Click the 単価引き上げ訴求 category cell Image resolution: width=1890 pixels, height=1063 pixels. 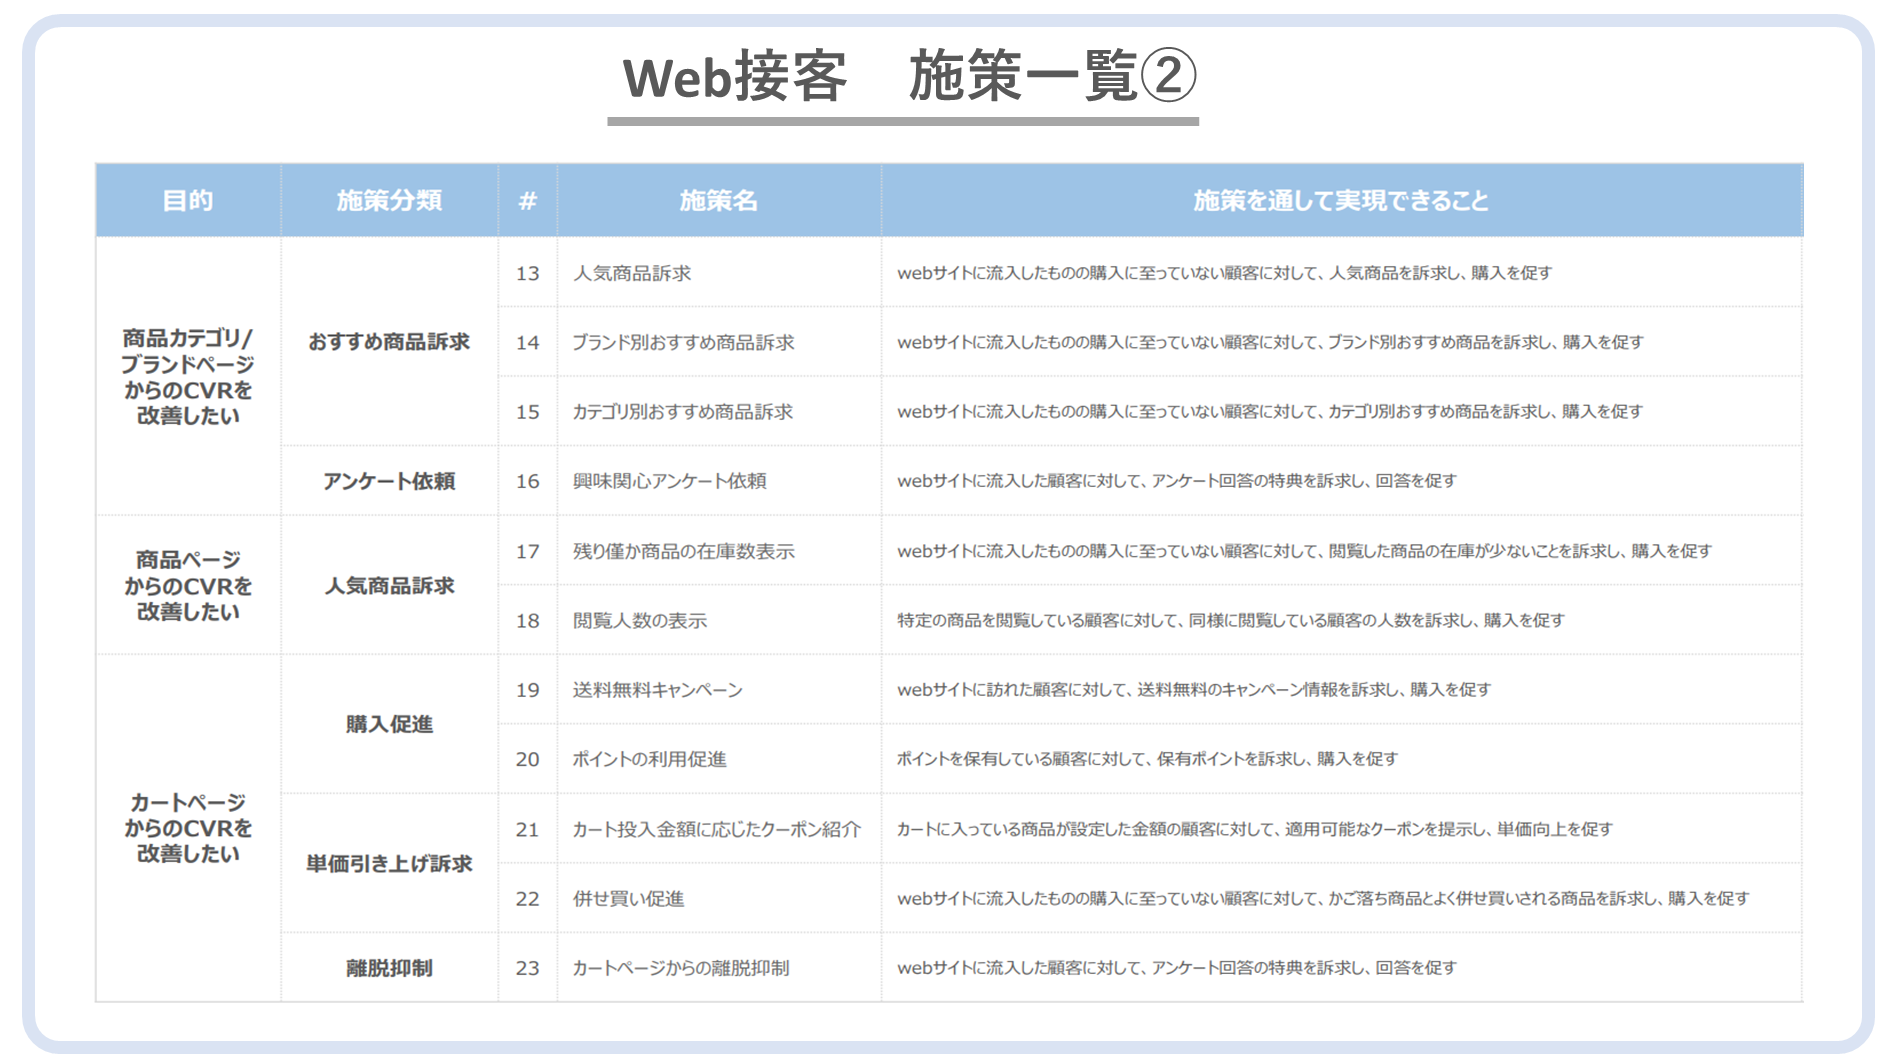(389, 863)
